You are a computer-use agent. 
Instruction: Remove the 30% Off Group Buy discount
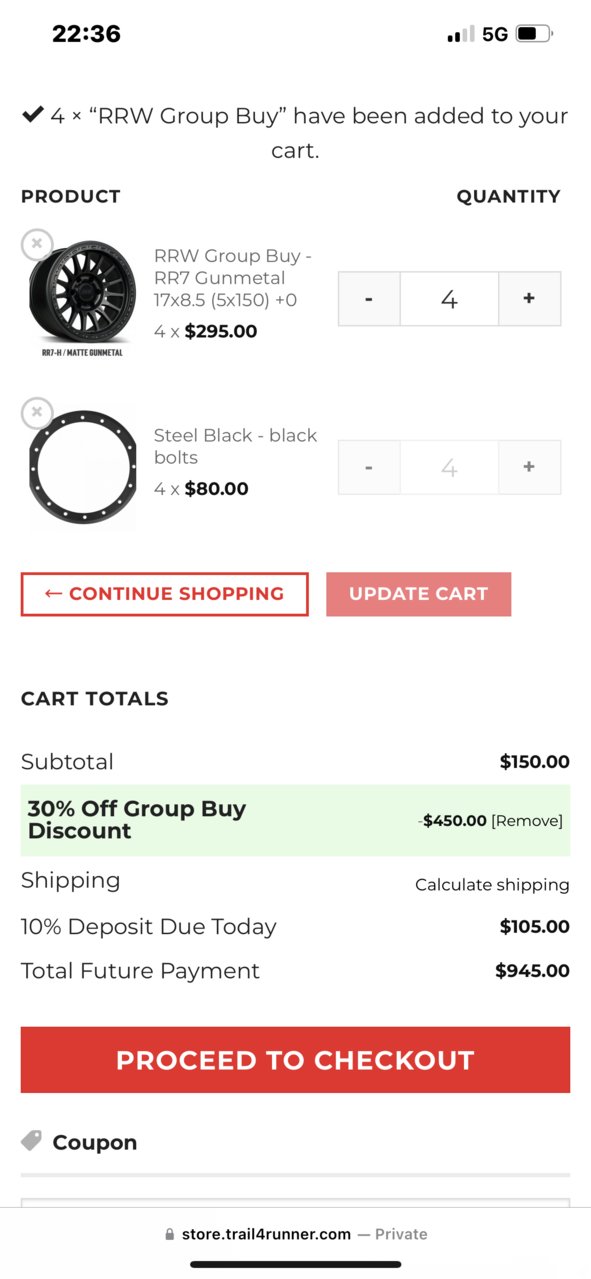527,821
